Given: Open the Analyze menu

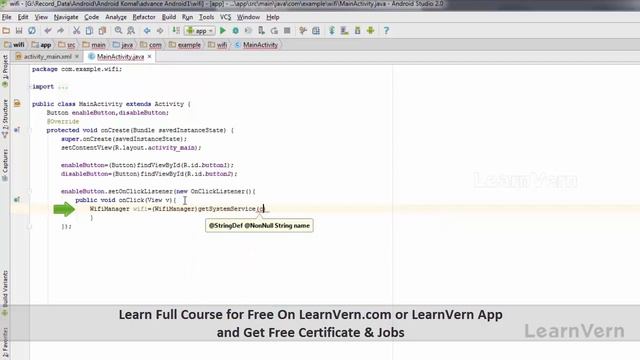Looking at the screenshot, I should coord(116,17).
